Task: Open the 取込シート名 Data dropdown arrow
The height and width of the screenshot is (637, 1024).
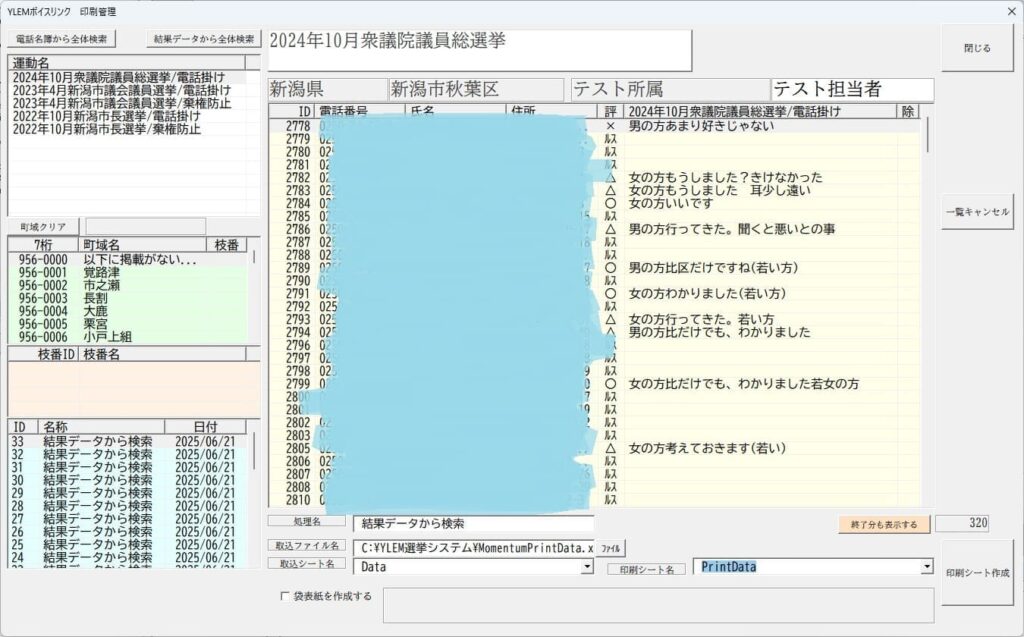Action: (x=587, y=567)
